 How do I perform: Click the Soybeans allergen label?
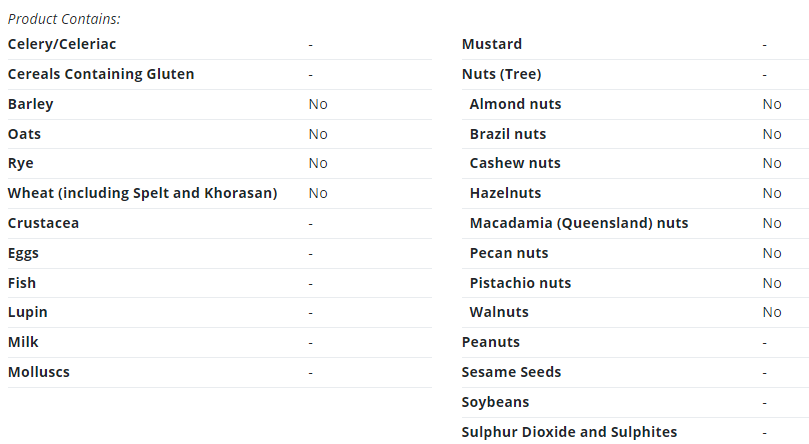495,402
